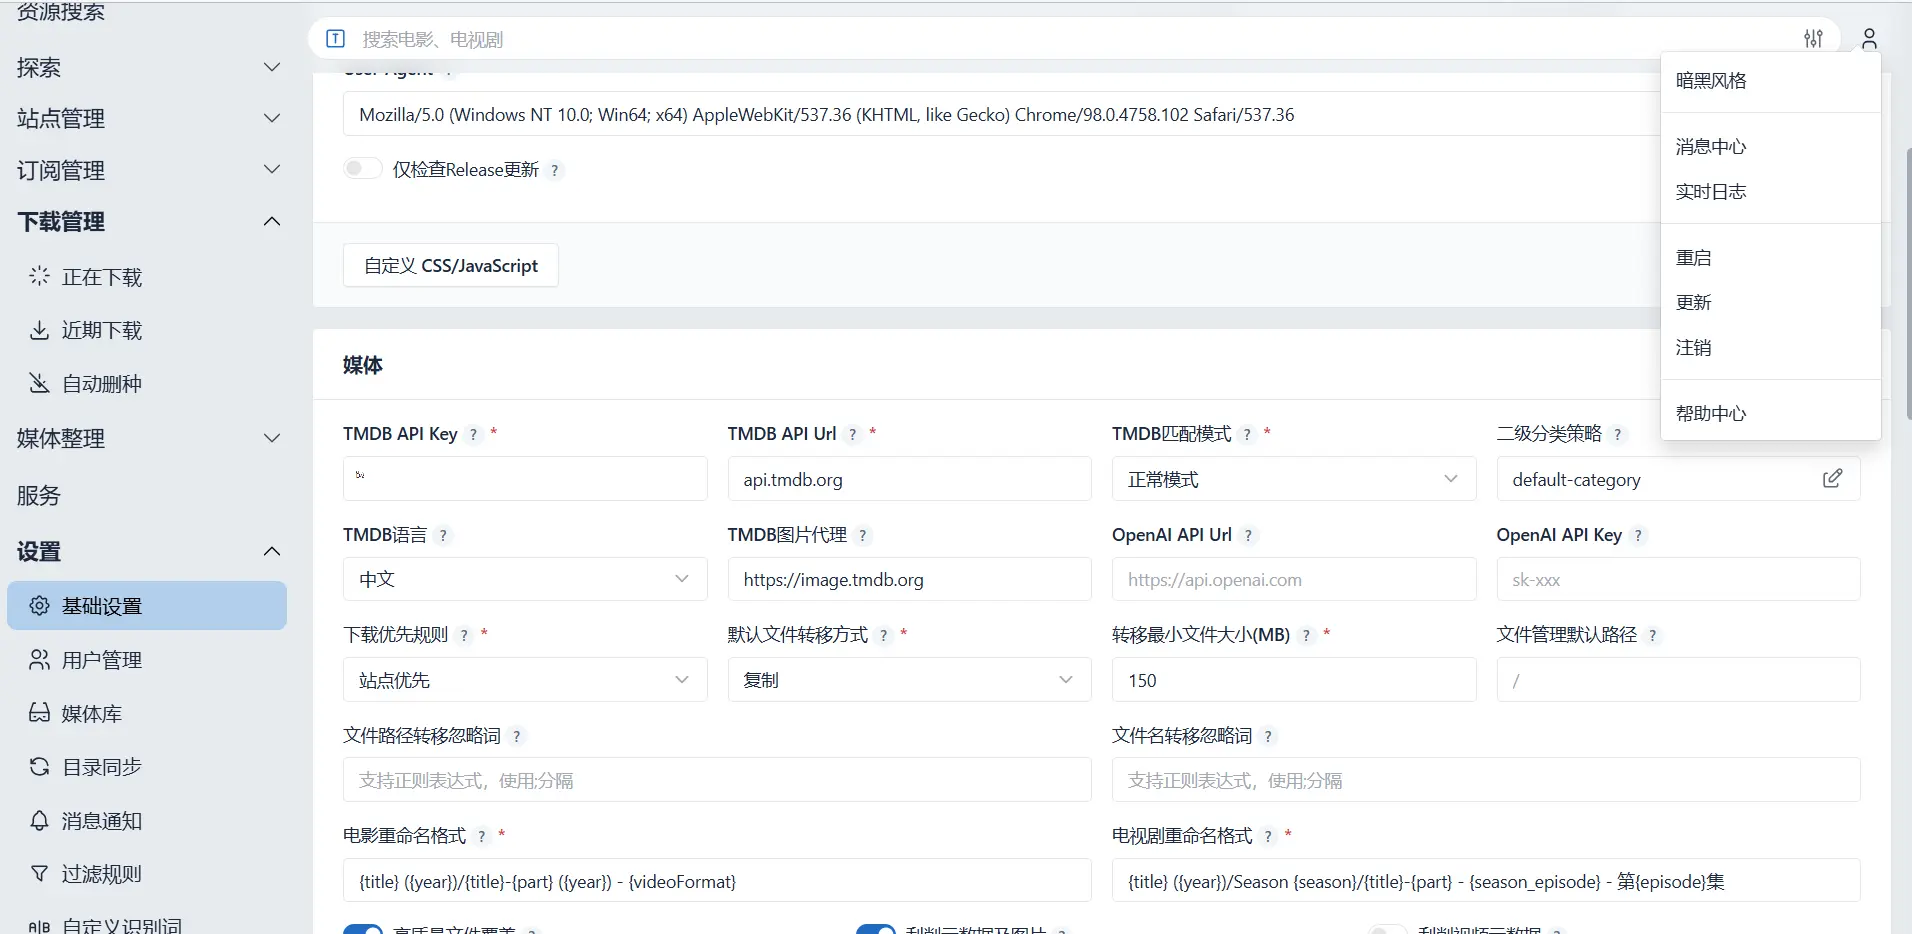Viewport: 1912px width, 934px height.
Task: Click the User-Agent input field
Action: point(1002,114)
